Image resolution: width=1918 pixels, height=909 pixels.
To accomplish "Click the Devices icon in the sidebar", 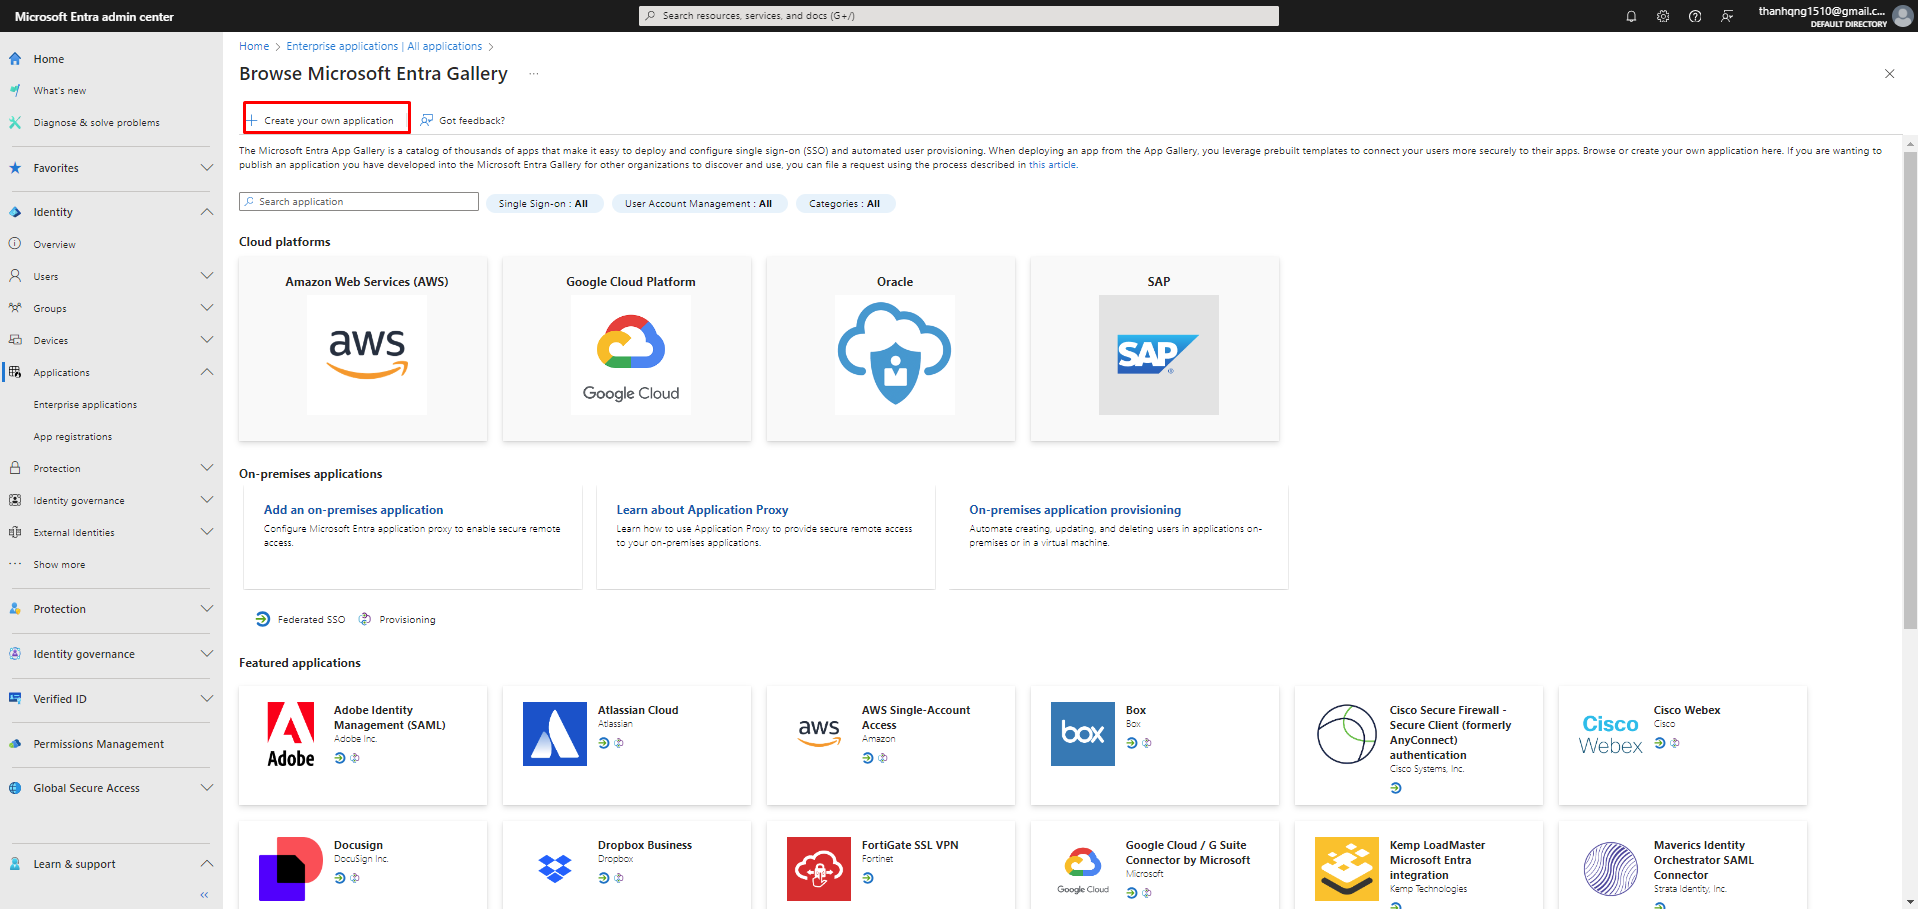I will point(15,340).
